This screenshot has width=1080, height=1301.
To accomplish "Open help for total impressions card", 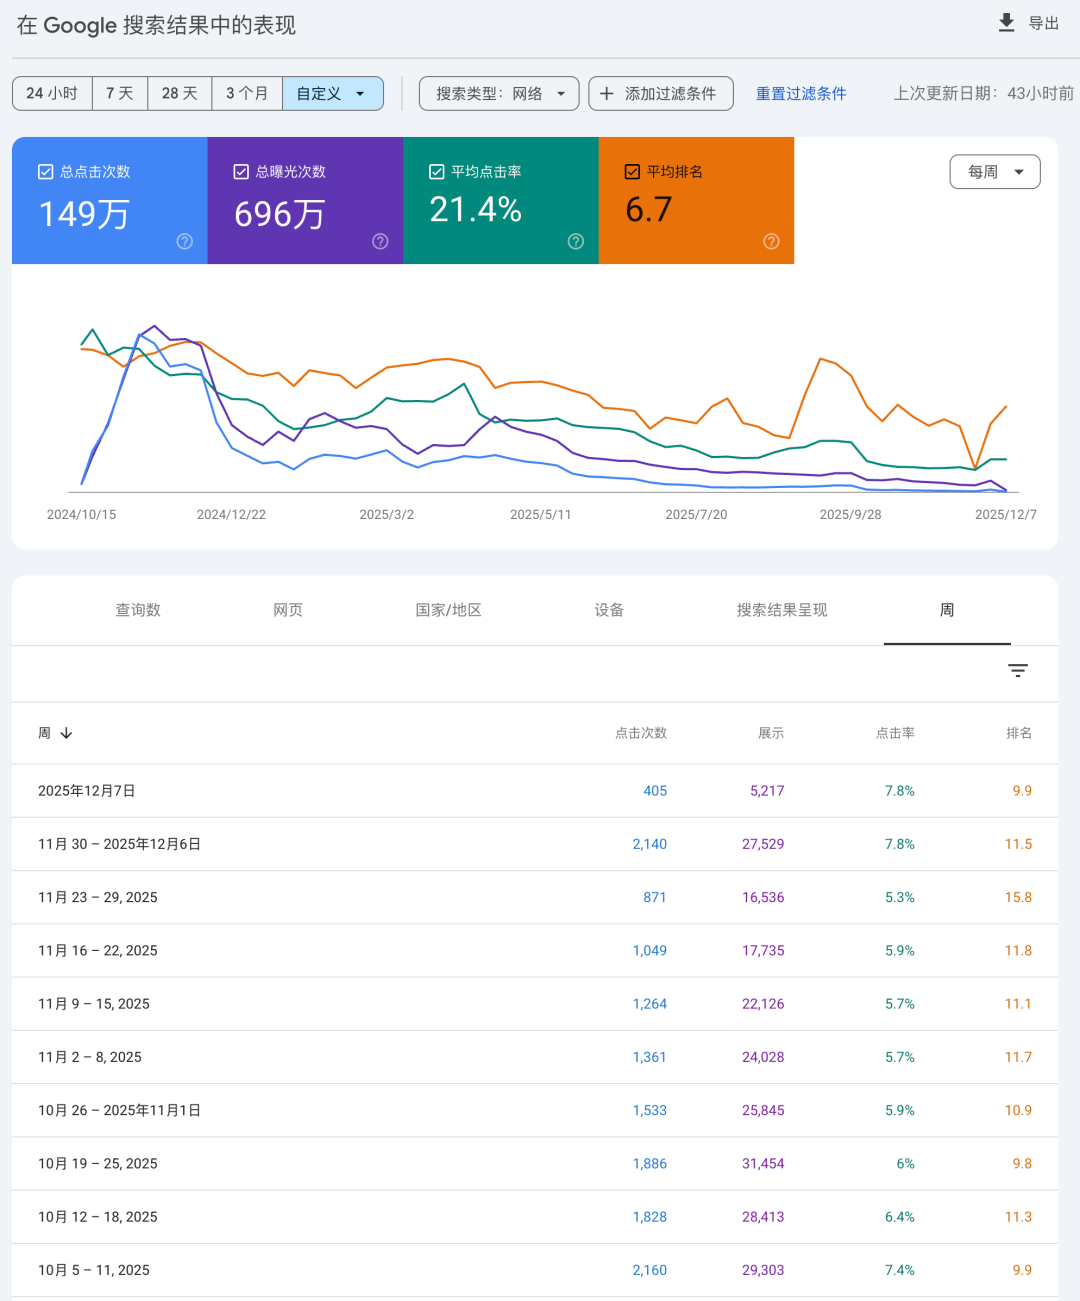I will click(380, 241).
